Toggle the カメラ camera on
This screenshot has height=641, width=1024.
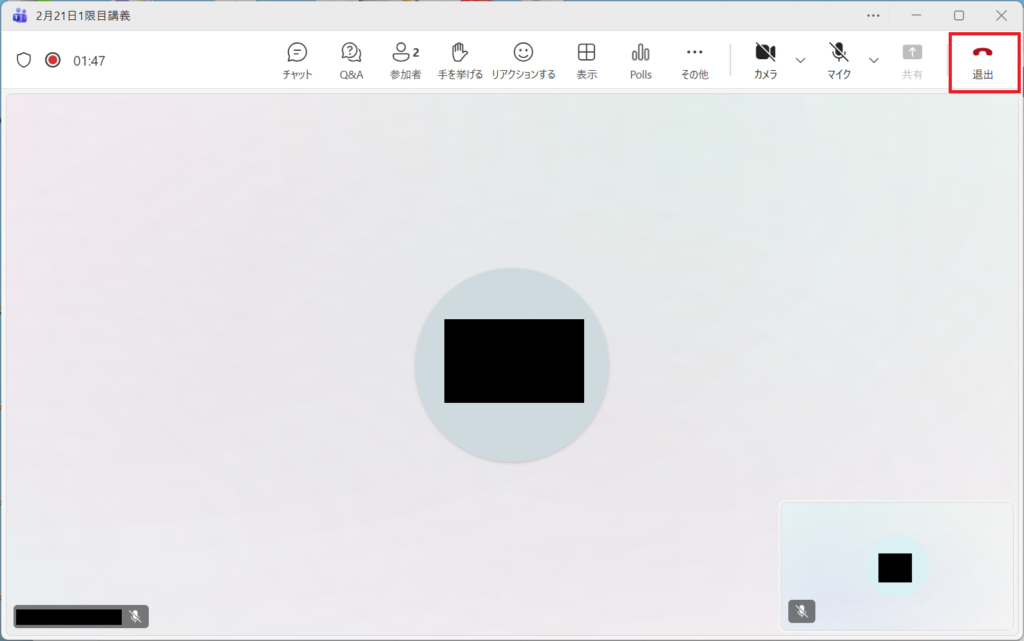pyautogui.click(x=765, y=61)
